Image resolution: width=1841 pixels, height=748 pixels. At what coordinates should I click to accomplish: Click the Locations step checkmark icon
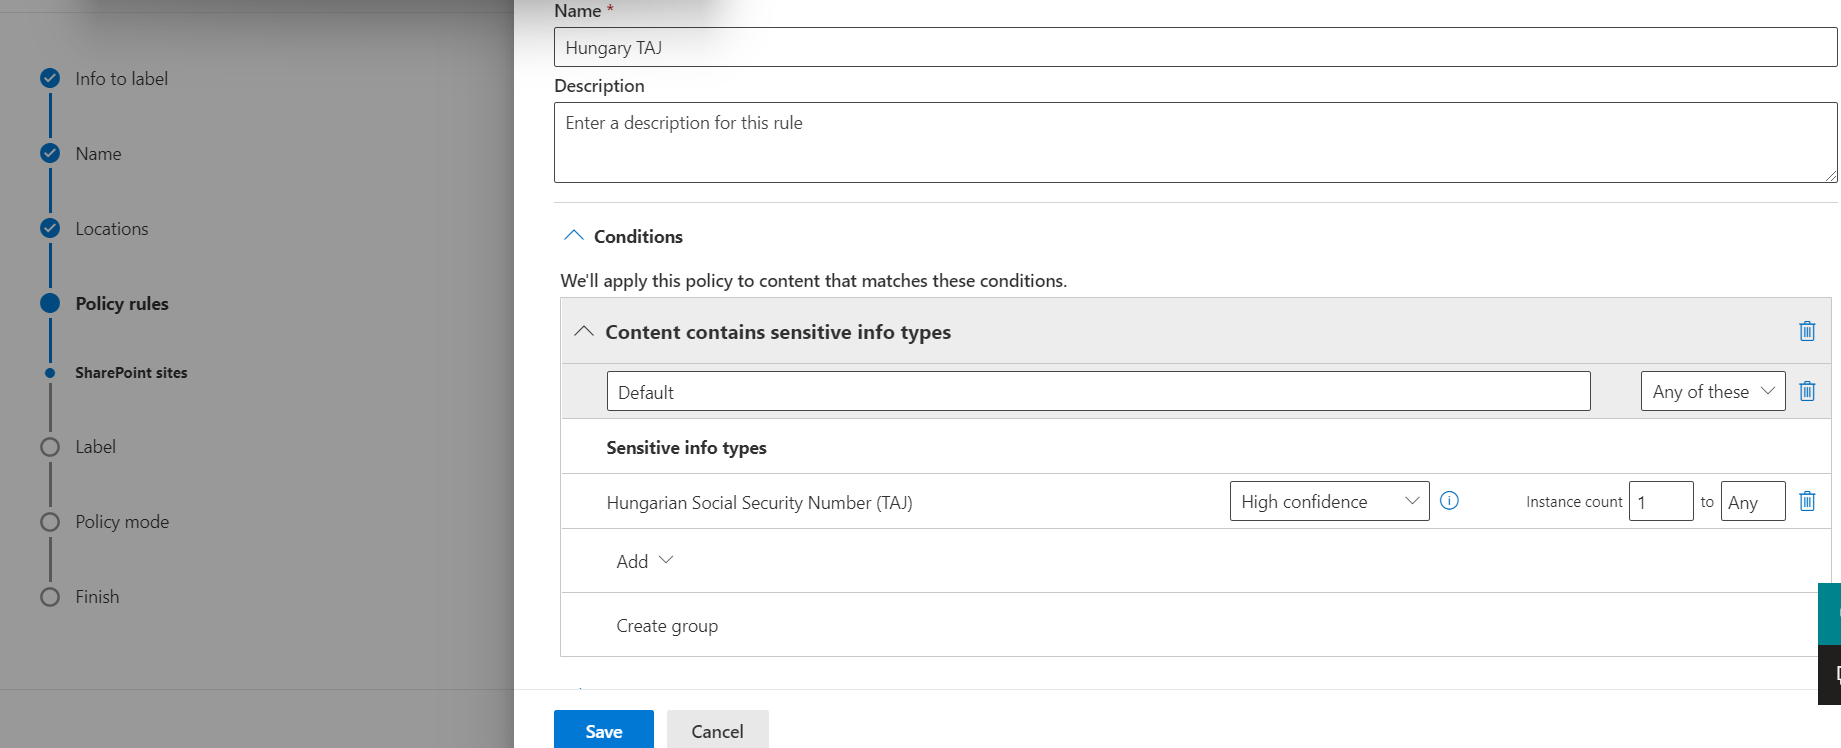pos(50,228)
